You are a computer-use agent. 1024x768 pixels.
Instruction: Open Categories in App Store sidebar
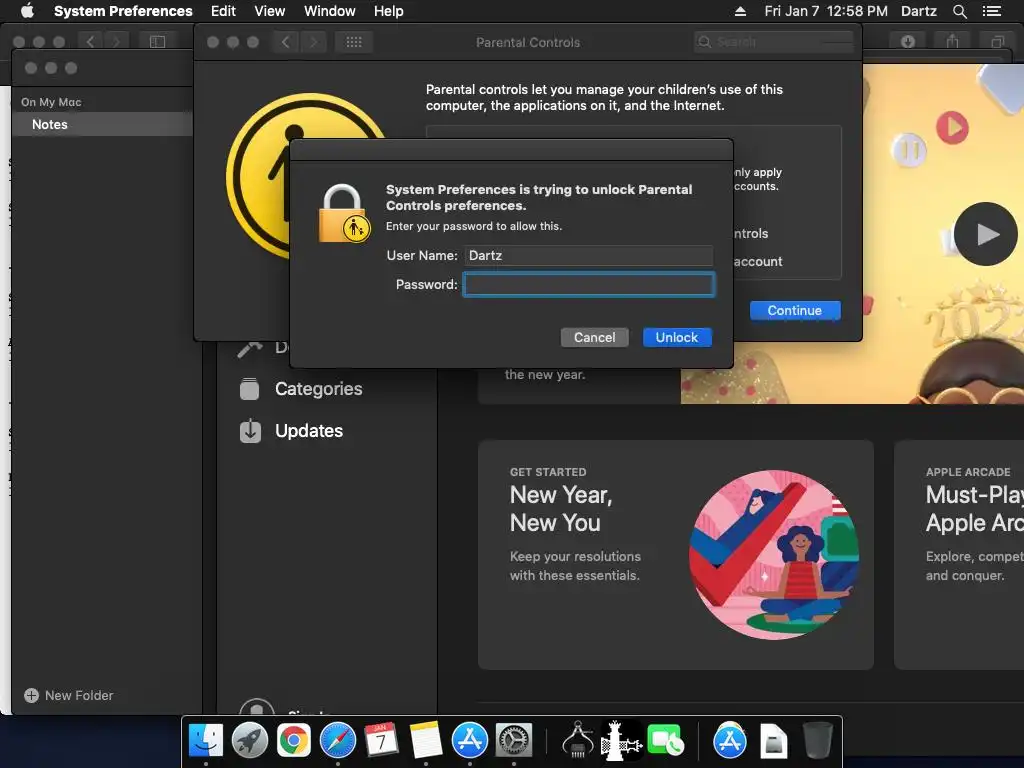(318, 389)
